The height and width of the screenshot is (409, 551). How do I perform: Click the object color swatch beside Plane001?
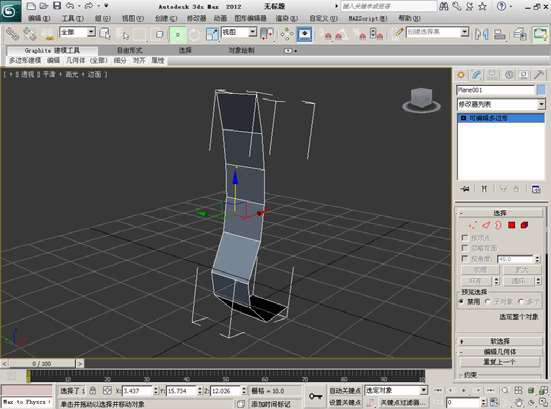[x=541, y=90]
